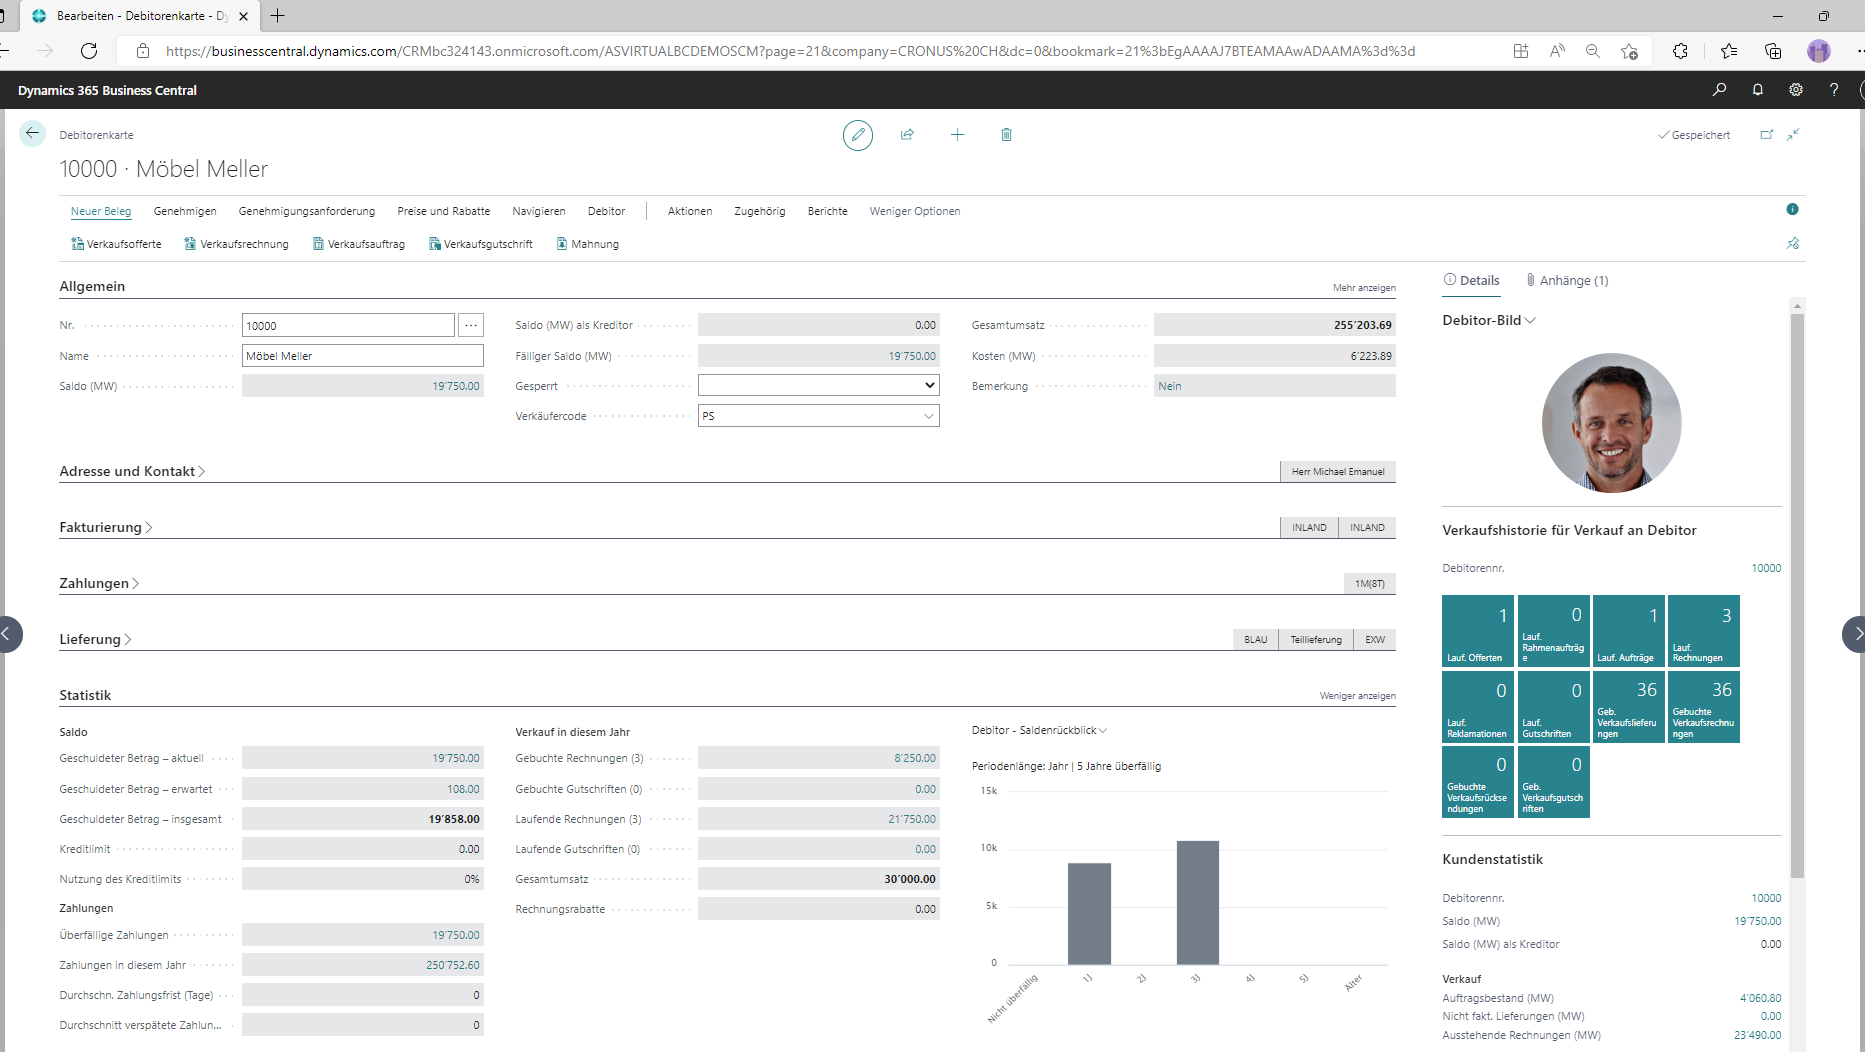
Task: Open the Debitor-Bild dropdown chevron
Action: point(1530,320)
